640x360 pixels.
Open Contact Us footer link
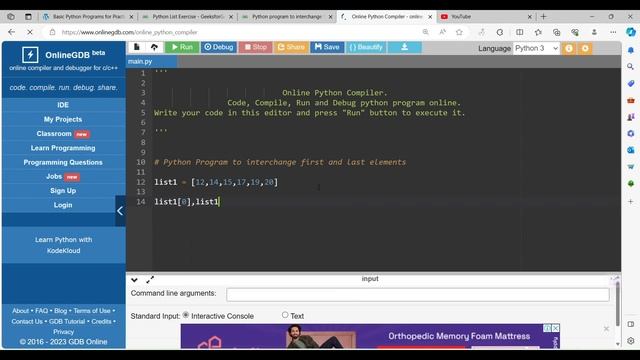pyautogui.click(x=27, y=321)
